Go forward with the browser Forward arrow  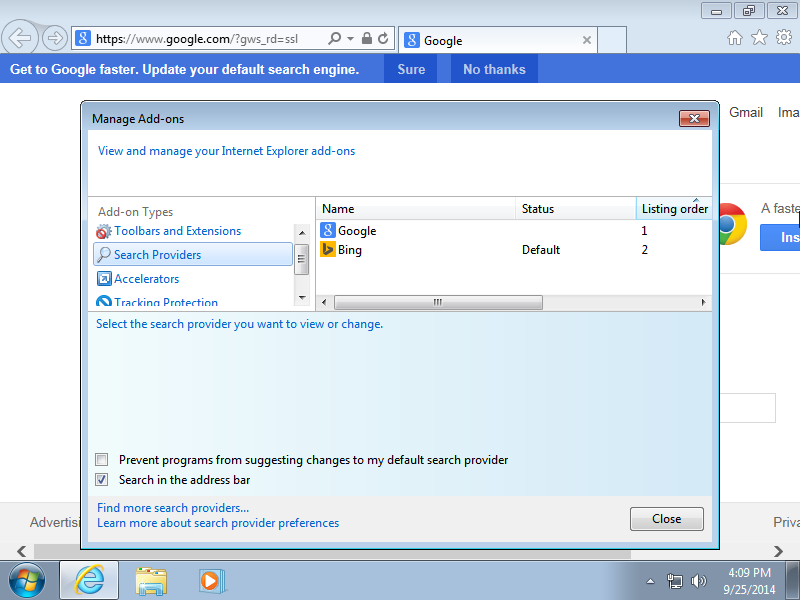click(x=55, y=38)
